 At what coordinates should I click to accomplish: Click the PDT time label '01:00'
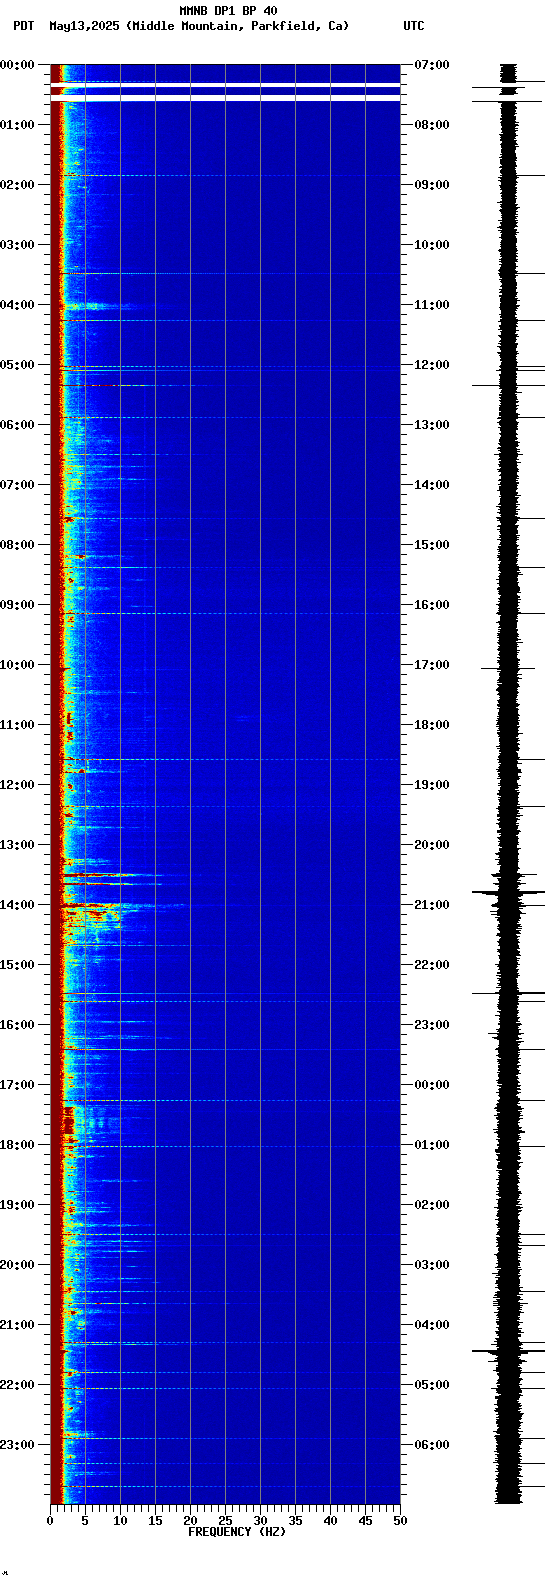pos(17,125)
